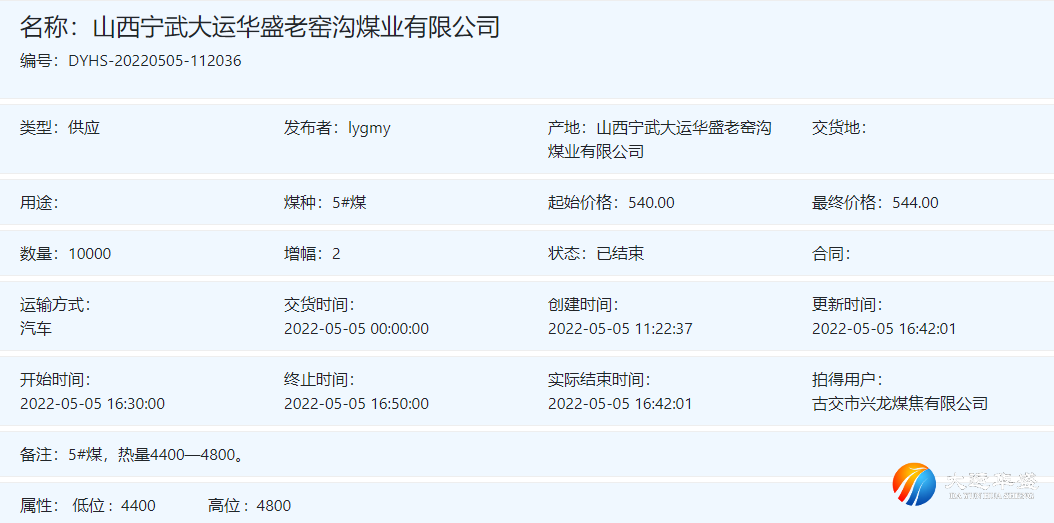Click the 运输方式 value 汽车

pyautogui.click(x=36, y=329)
